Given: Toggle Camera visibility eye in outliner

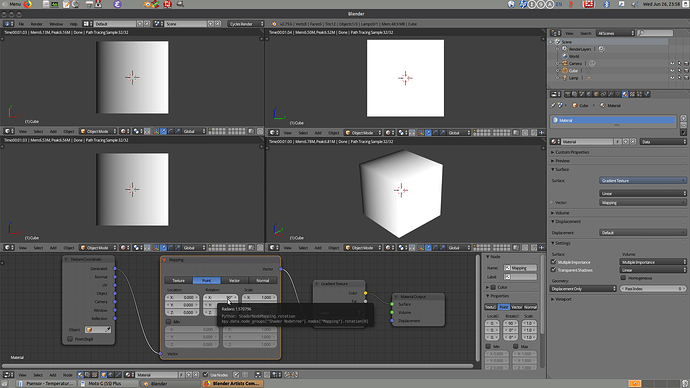Looking at the screenshot, I should pos(672,63).
